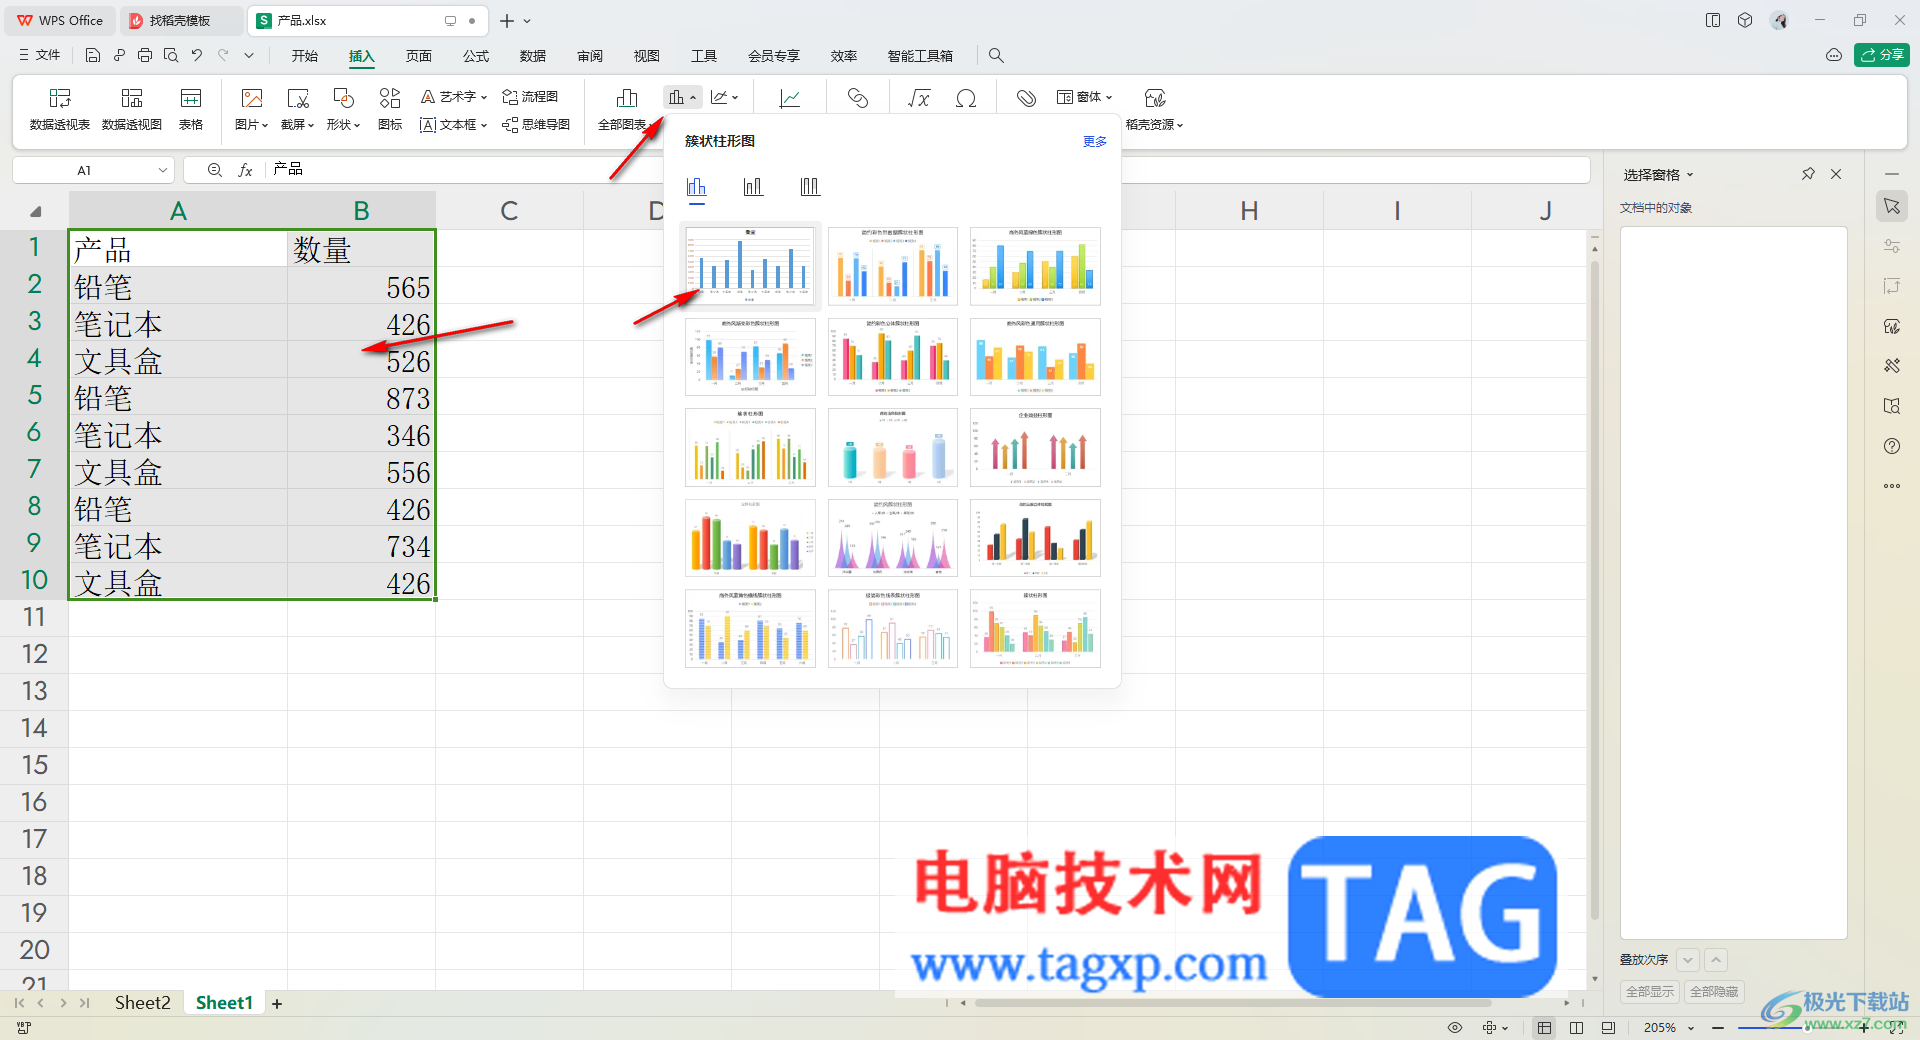The height and width of the screenshot is (1040, 1920).
Task: Open the Ω symbol insert tool
Action: (x=966, y=98)
